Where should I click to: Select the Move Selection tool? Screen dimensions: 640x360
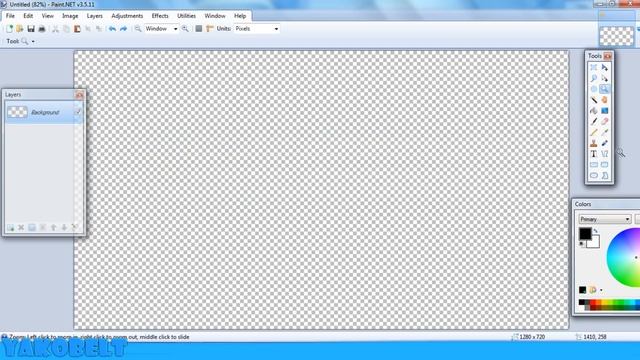click(x=604, y=78)
